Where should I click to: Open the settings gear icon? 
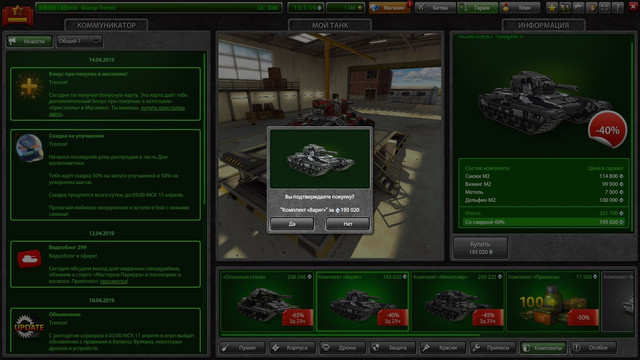578,8
